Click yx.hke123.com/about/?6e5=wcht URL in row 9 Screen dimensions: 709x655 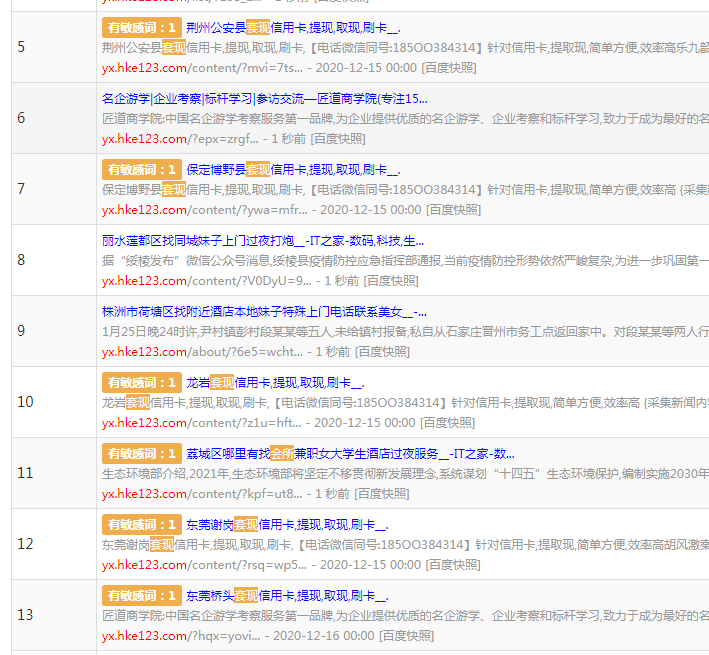point(202,352)
